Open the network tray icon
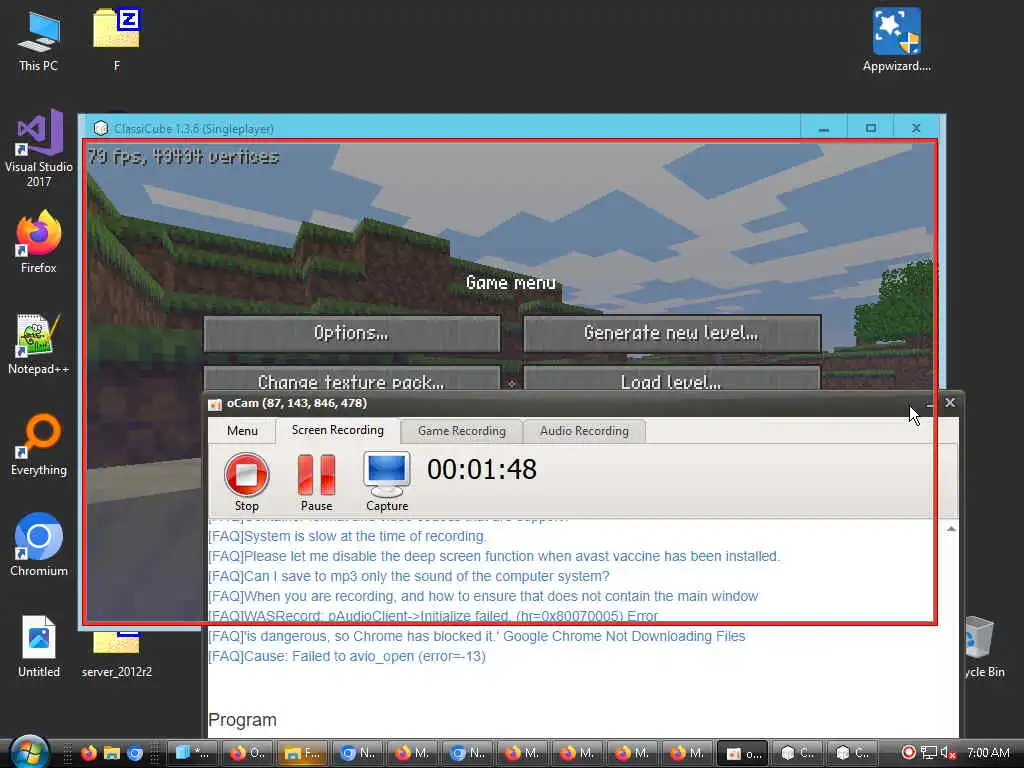The height and width of the screenshot is (768, 1024). click(929, 752)
